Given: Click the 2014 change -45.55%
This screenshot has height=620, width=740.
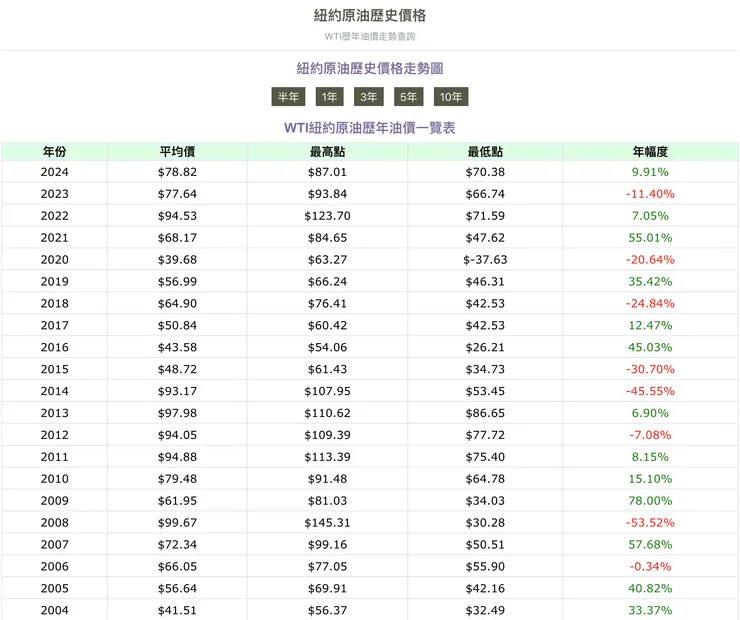Looking at the screenshot, I should pyautogui.click(x=650, y=392).
